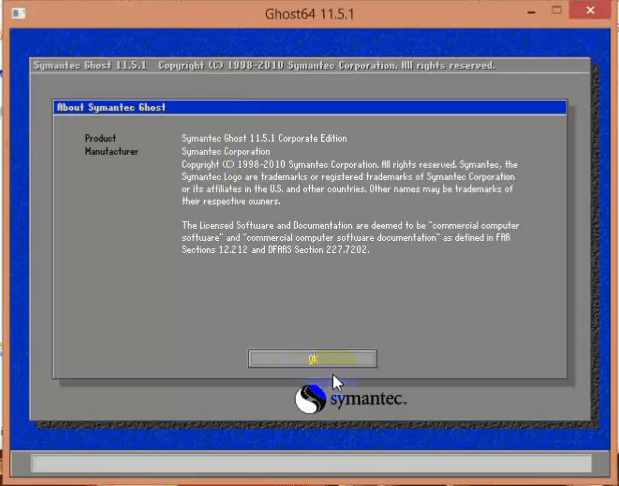Image resolution: width=619 pixels, height=486 pixels.
Task: Select the About Symantec Ghost title bar
Action: click(x=310, y=107)
